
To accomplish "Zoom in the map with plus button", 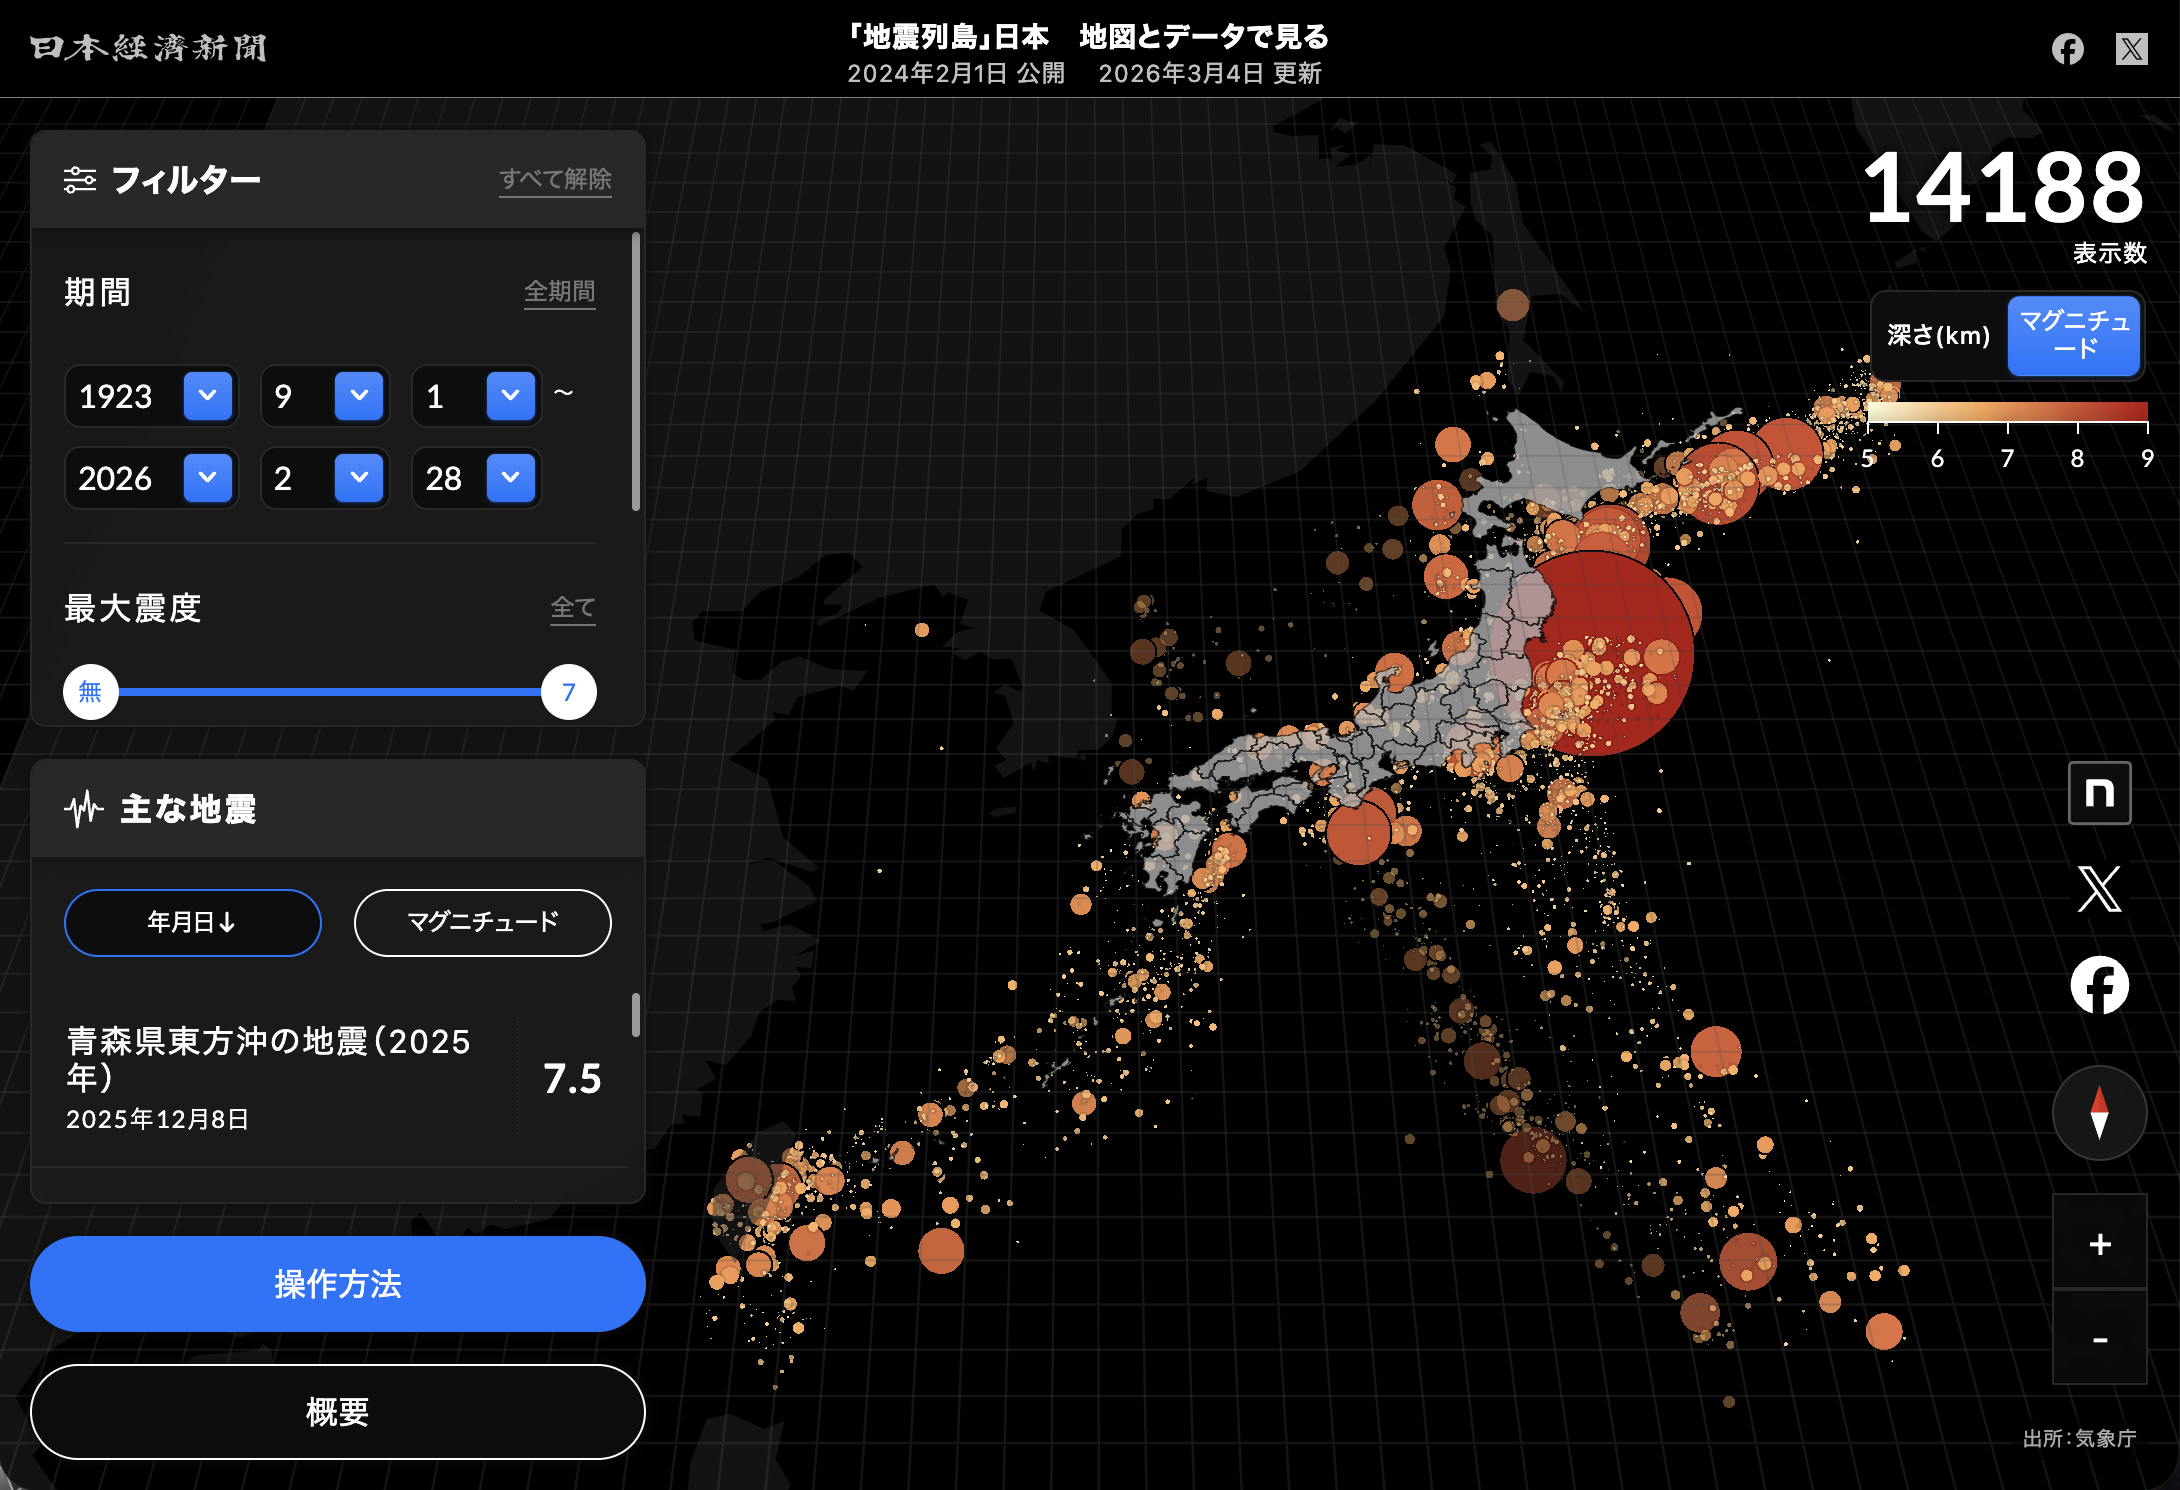I will [2099, 1244].
